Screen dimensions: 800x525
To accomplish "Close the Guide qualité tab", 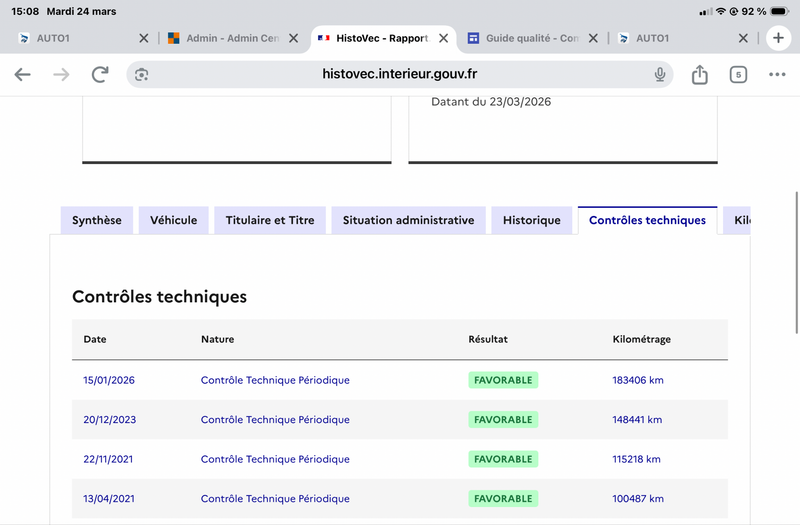I will [x=593, y=38].
